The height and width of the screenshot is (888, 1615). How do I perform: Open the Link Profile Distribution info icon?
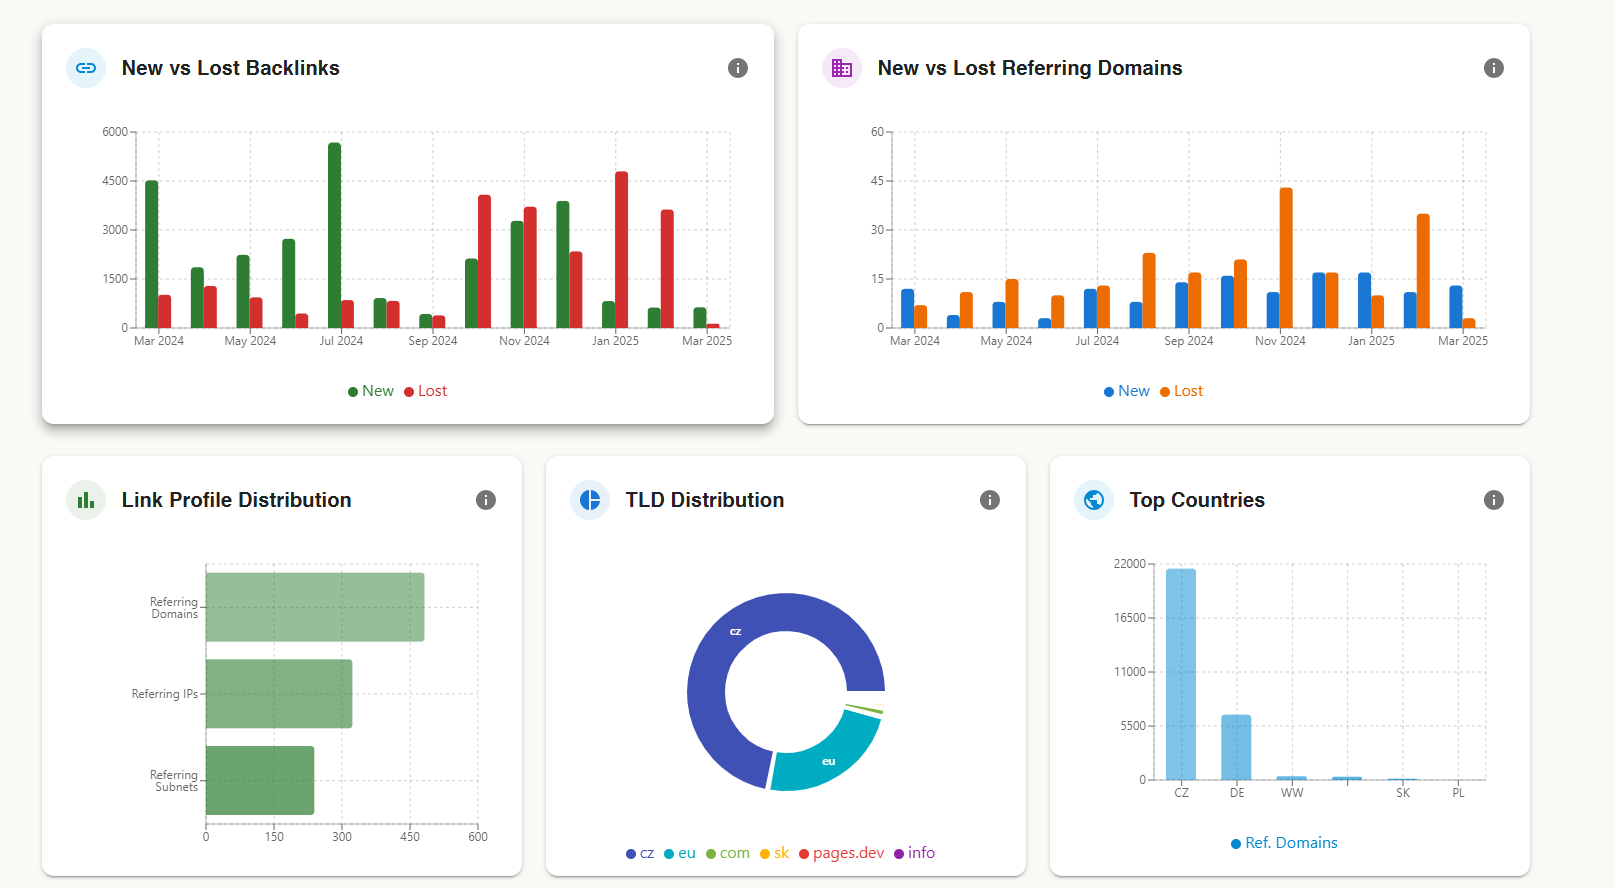(x=486, y=500)
